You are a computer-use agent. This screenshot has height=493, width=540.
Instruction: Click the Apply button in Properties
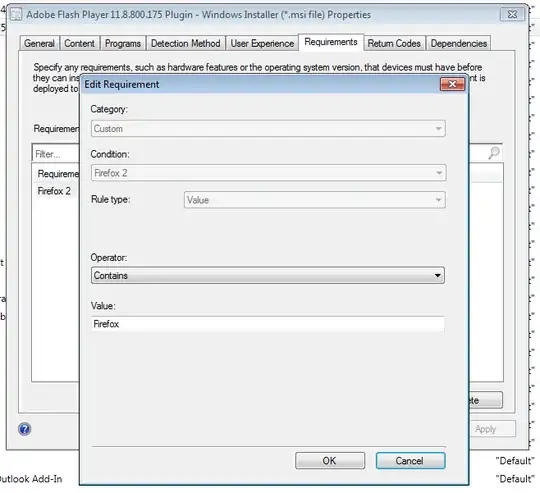click(x=492, y=429)
